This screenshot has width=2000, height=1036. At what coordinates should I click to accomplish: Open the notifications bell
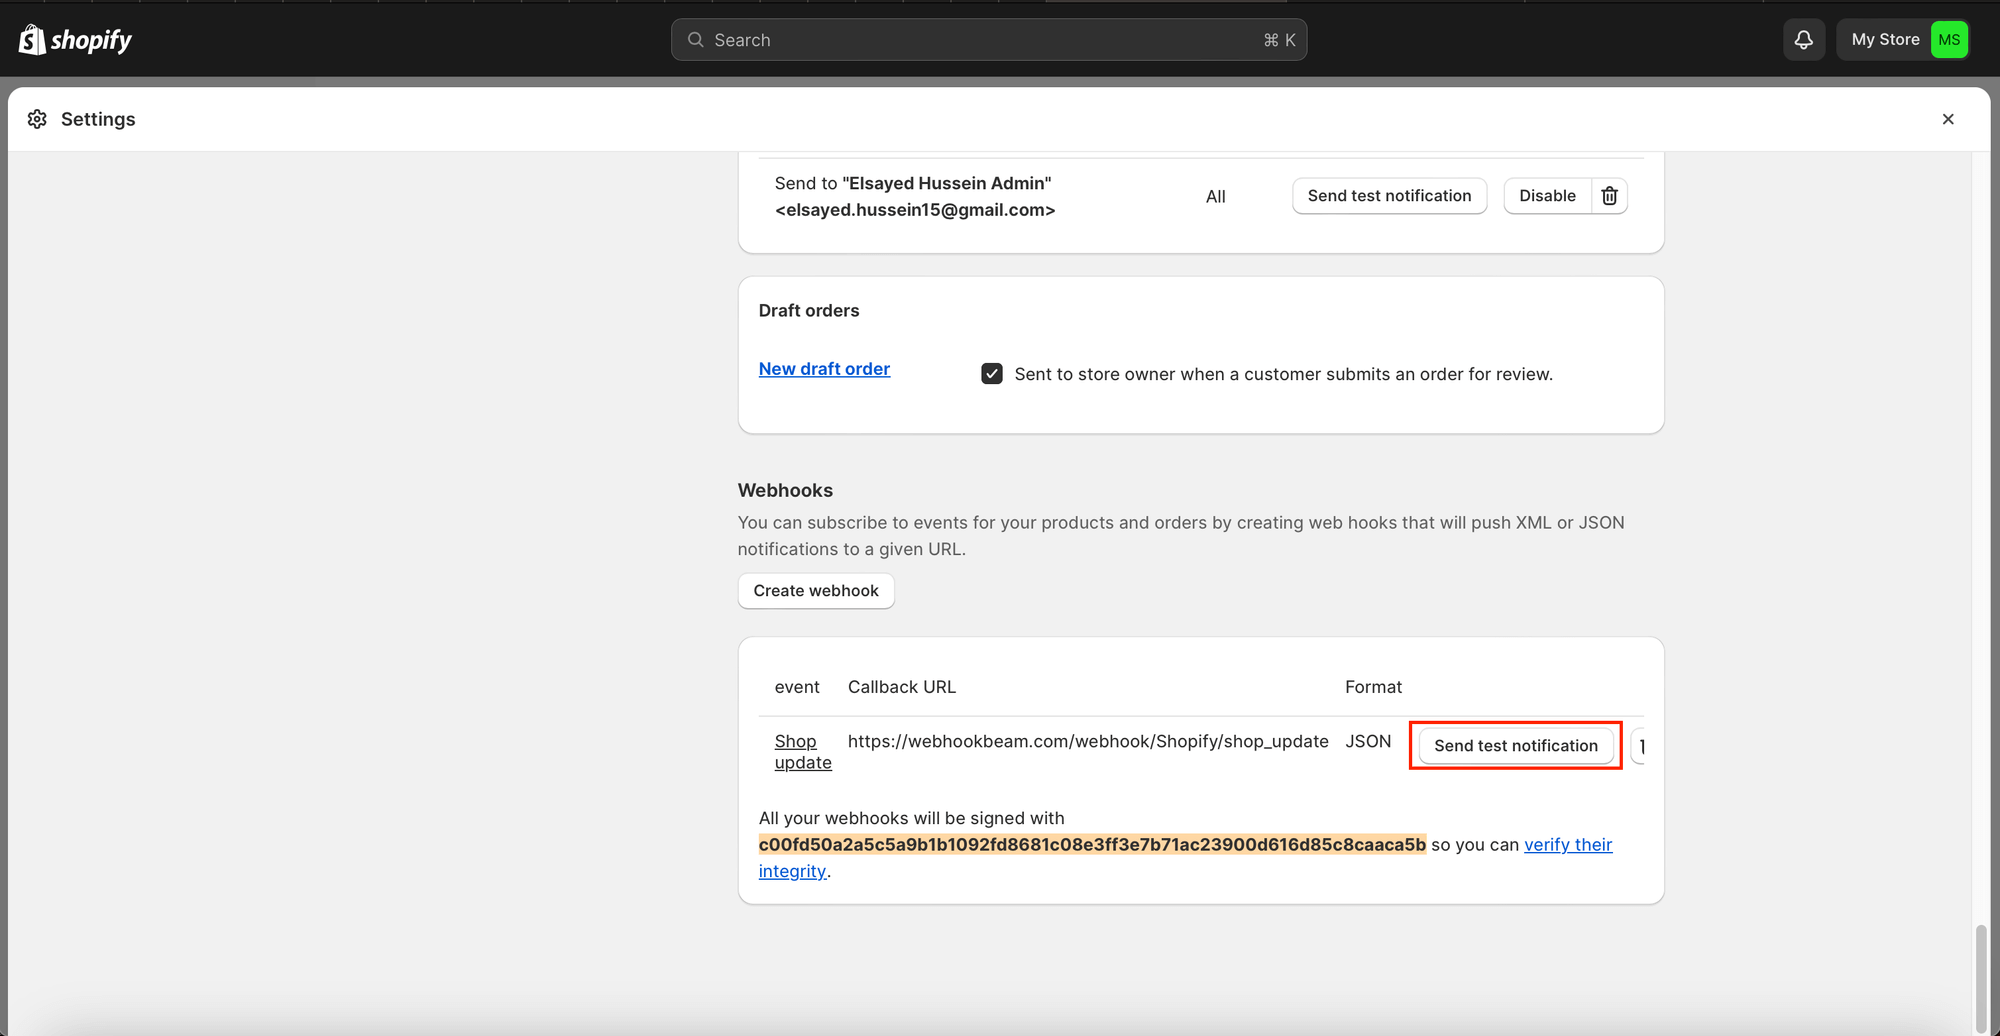coord(1803,40)
